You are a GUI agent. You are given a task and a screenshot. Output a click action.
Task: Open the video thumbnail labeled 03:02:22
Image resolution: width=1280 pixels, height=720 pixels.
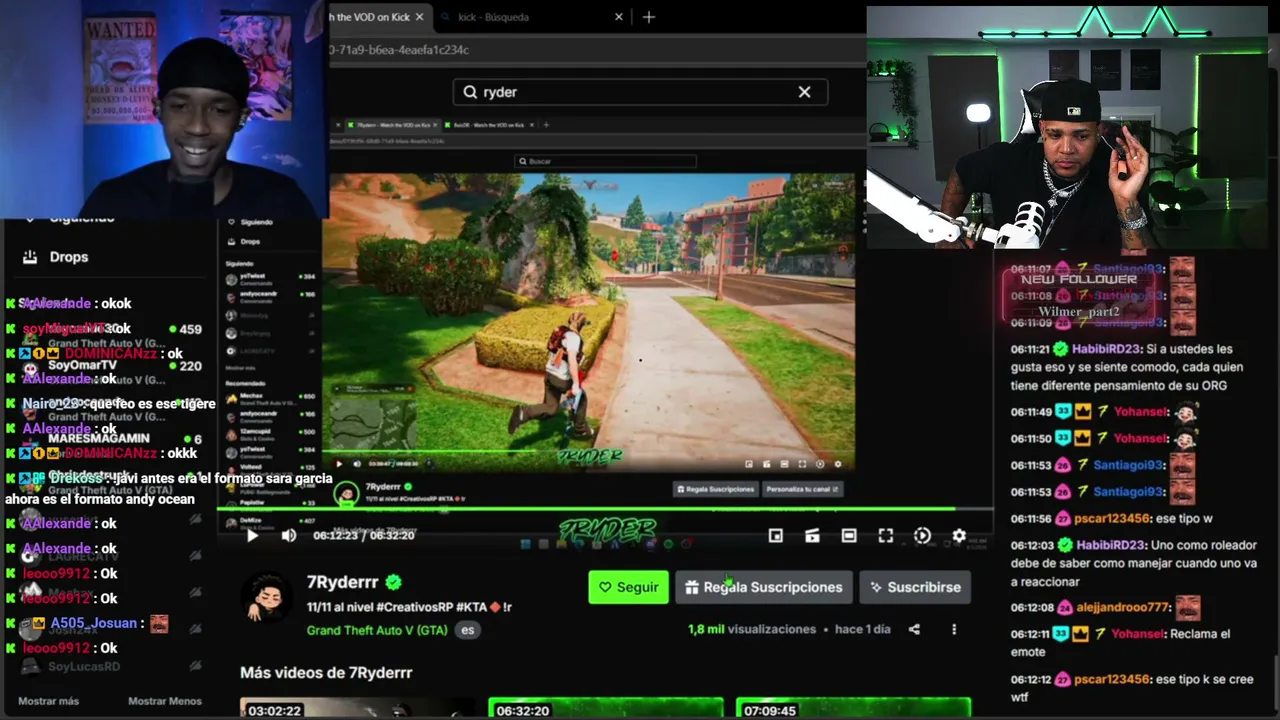358,709
